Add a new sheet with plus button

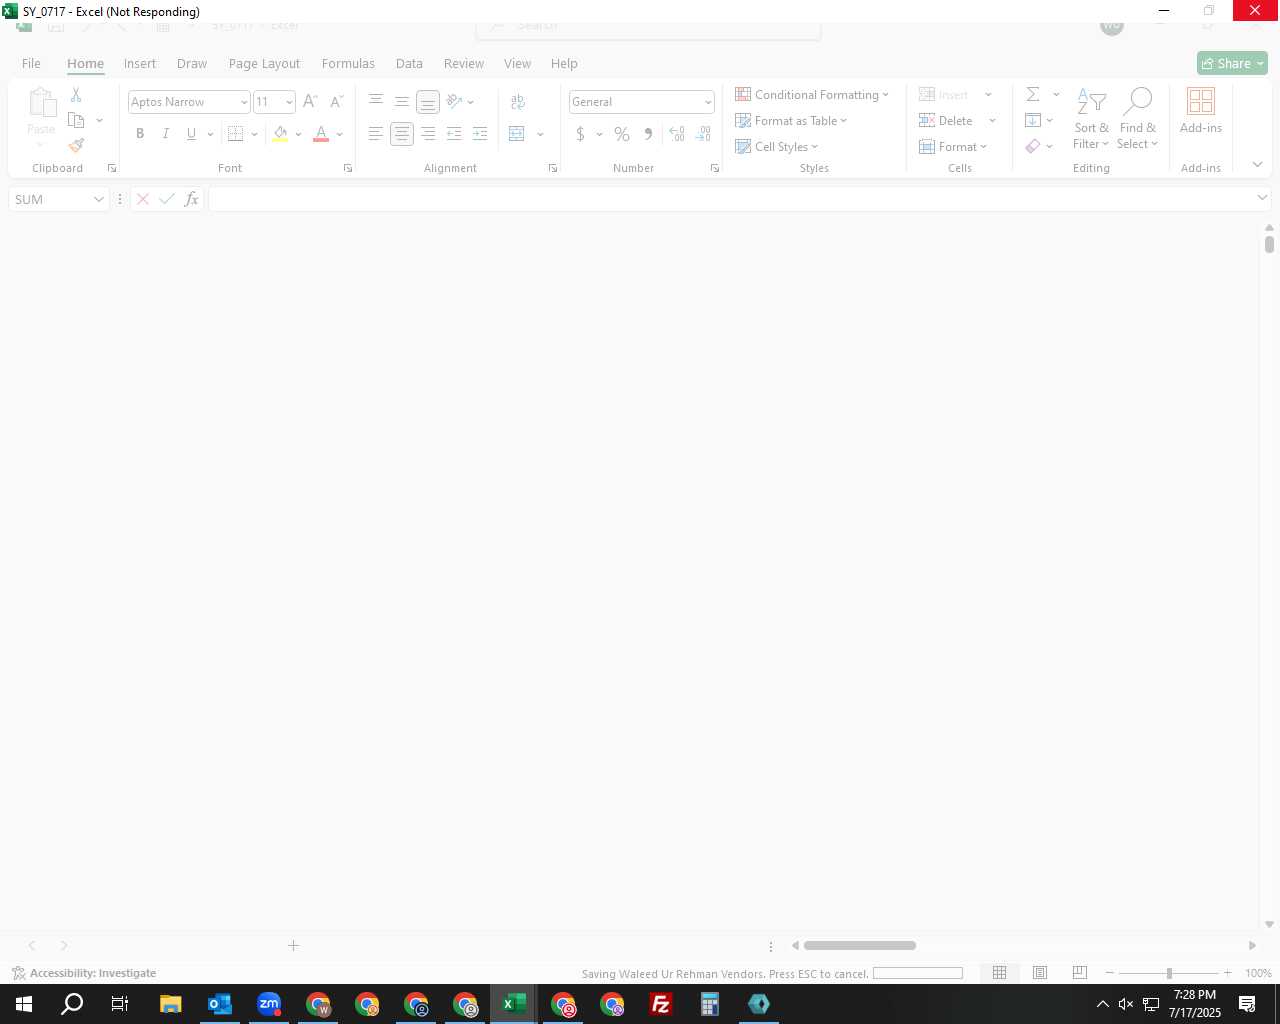293,945
